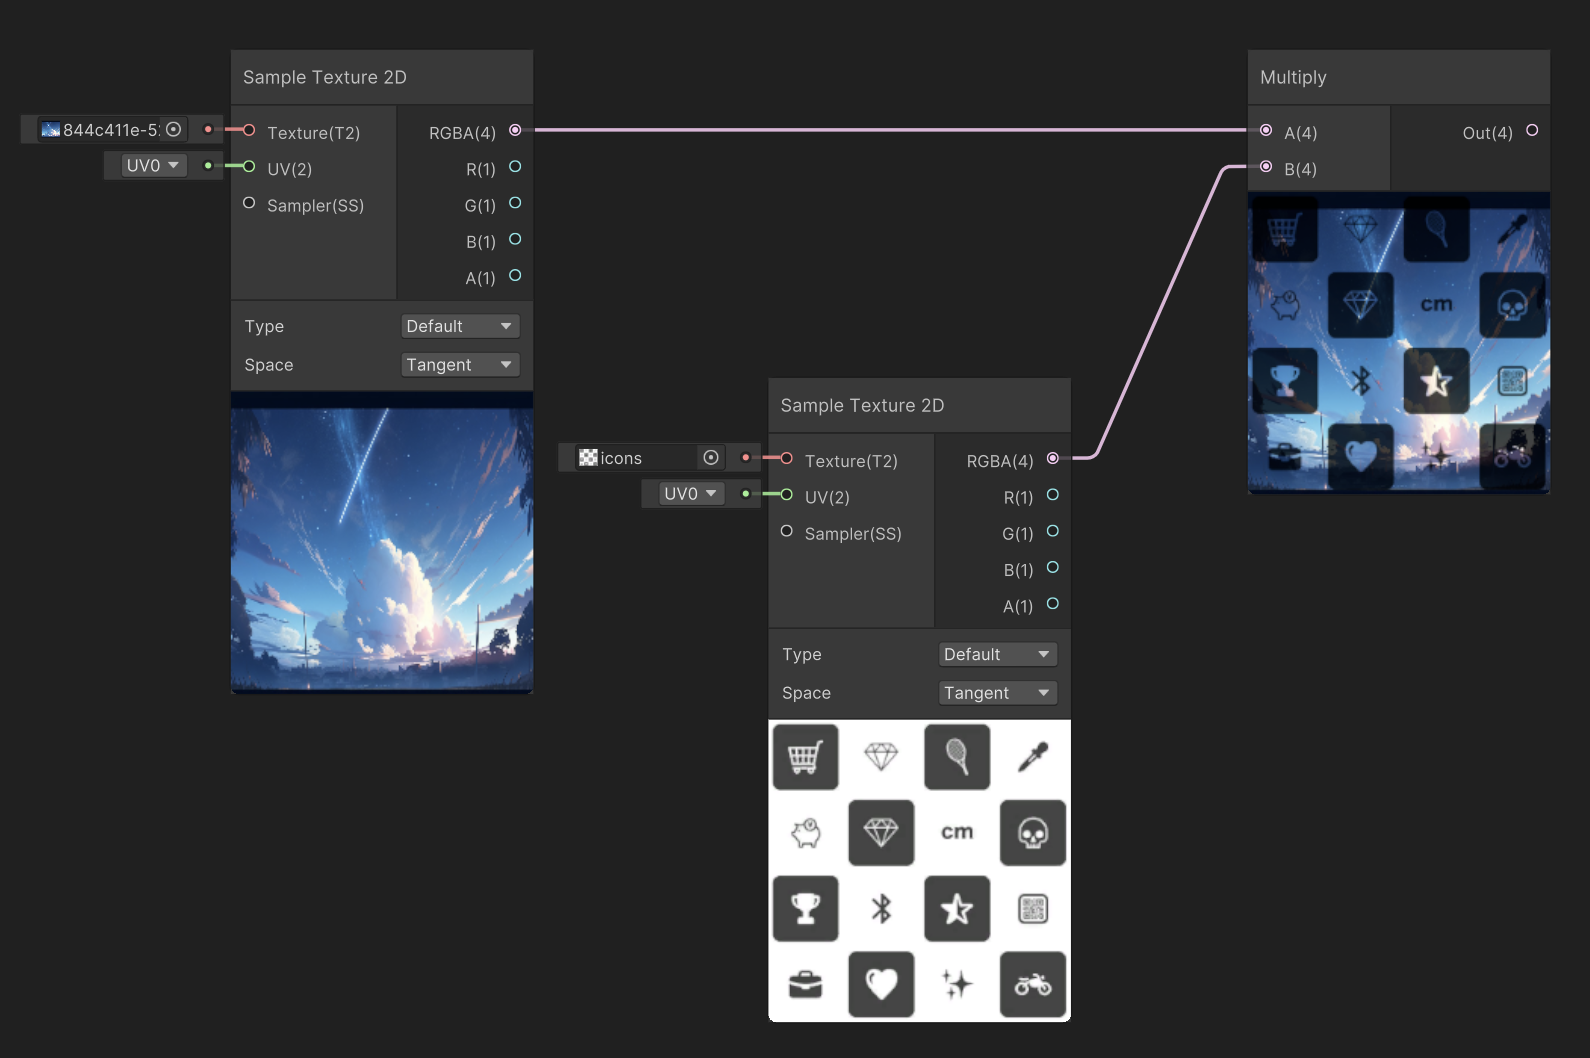Viewport: 1590px width, 1058px height.
Task: Click first node's B(1) output port
Action: (x=515, y=239)
